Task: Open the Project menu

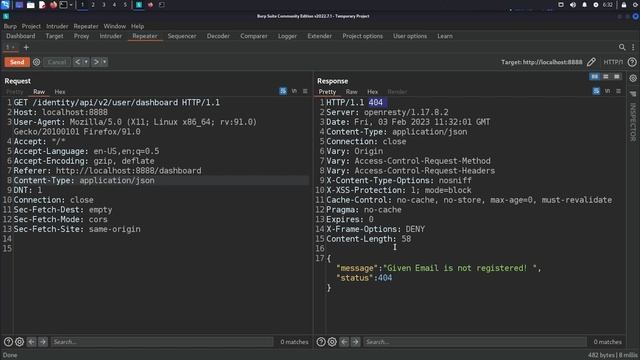Action: pyautogui.click(x=31, y=26)
